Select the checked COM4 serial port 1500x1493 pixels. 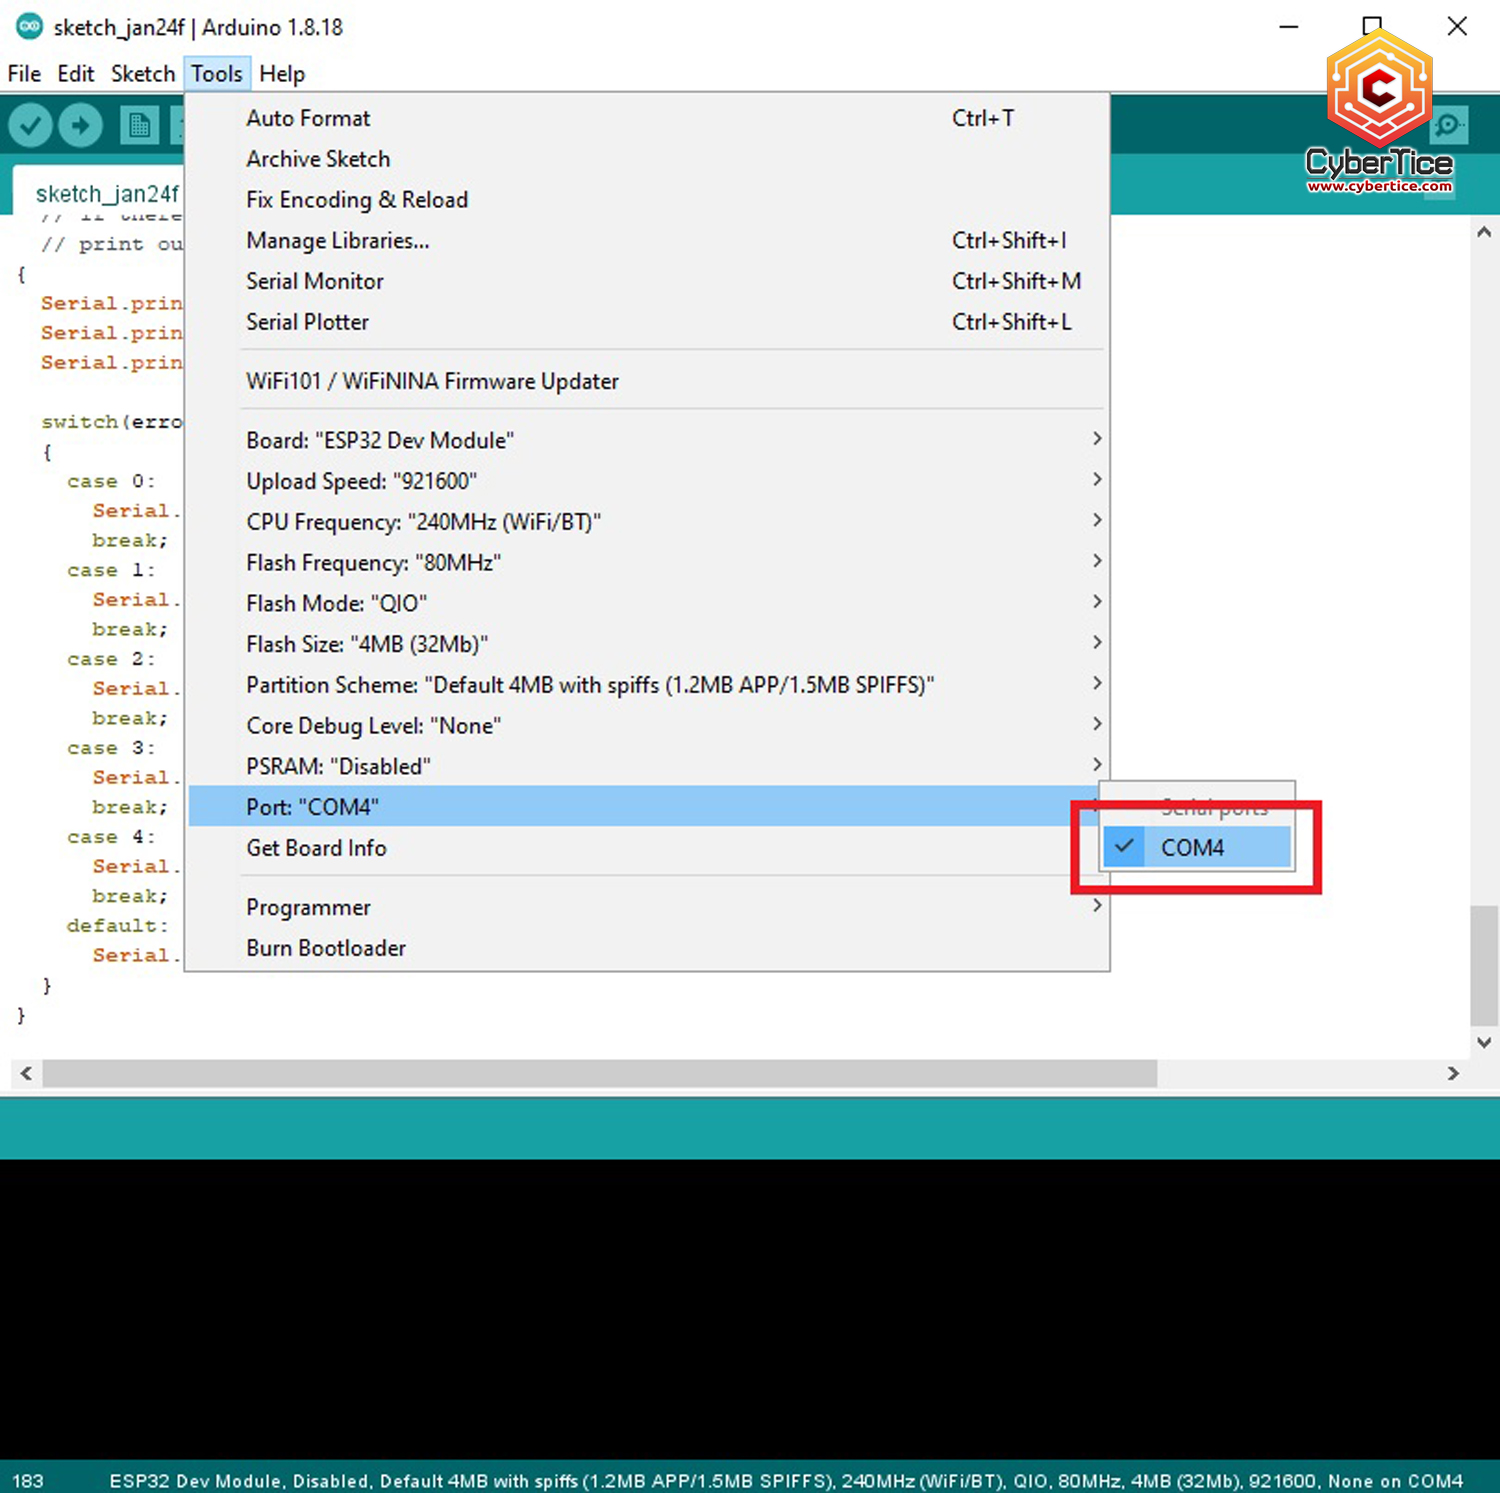coord(1195,848)
